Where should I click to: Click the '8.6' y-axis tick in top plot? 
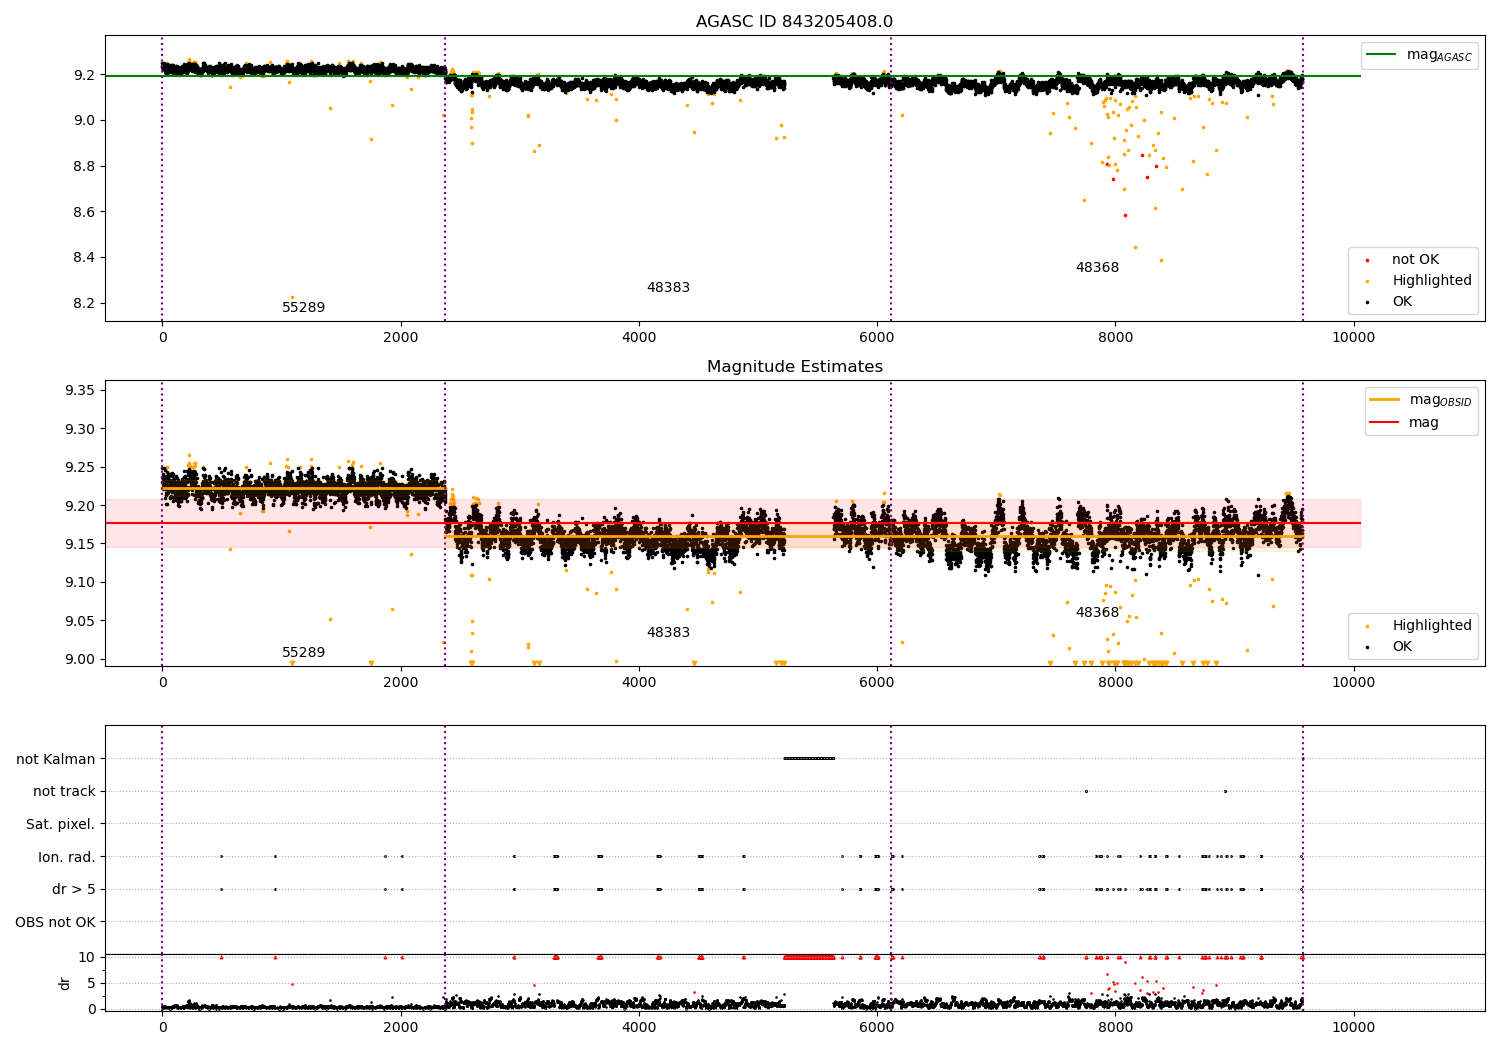point(84,212)
